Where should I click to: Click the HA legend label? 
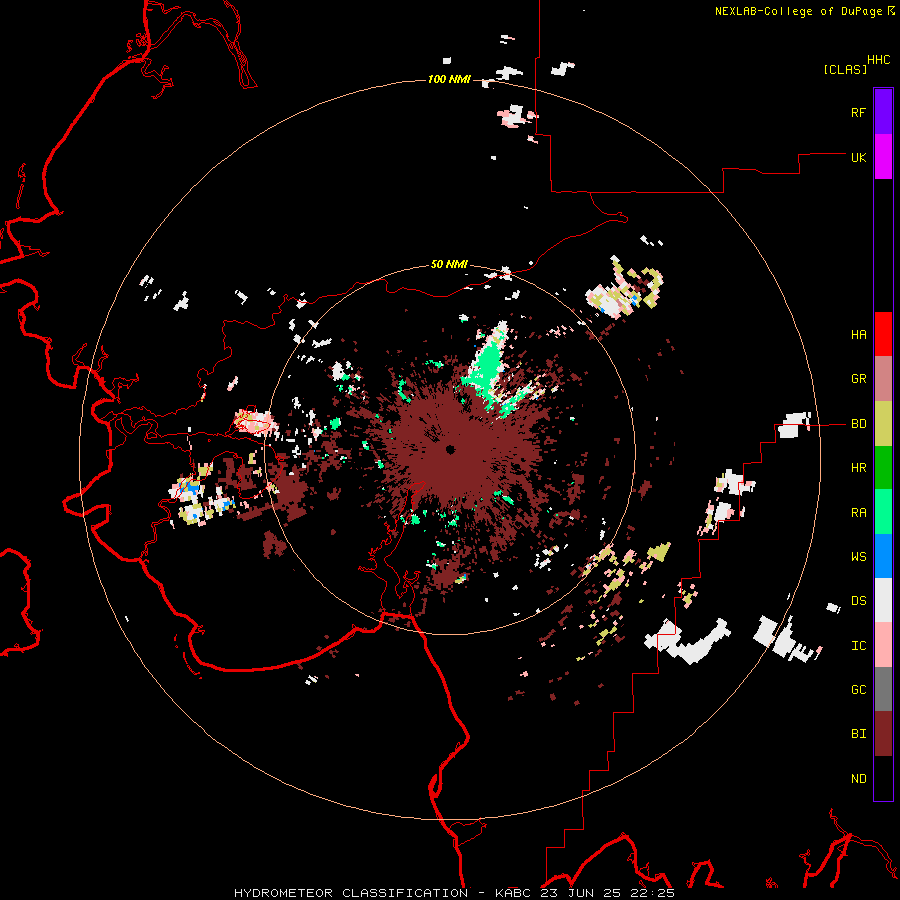point(858,335)
